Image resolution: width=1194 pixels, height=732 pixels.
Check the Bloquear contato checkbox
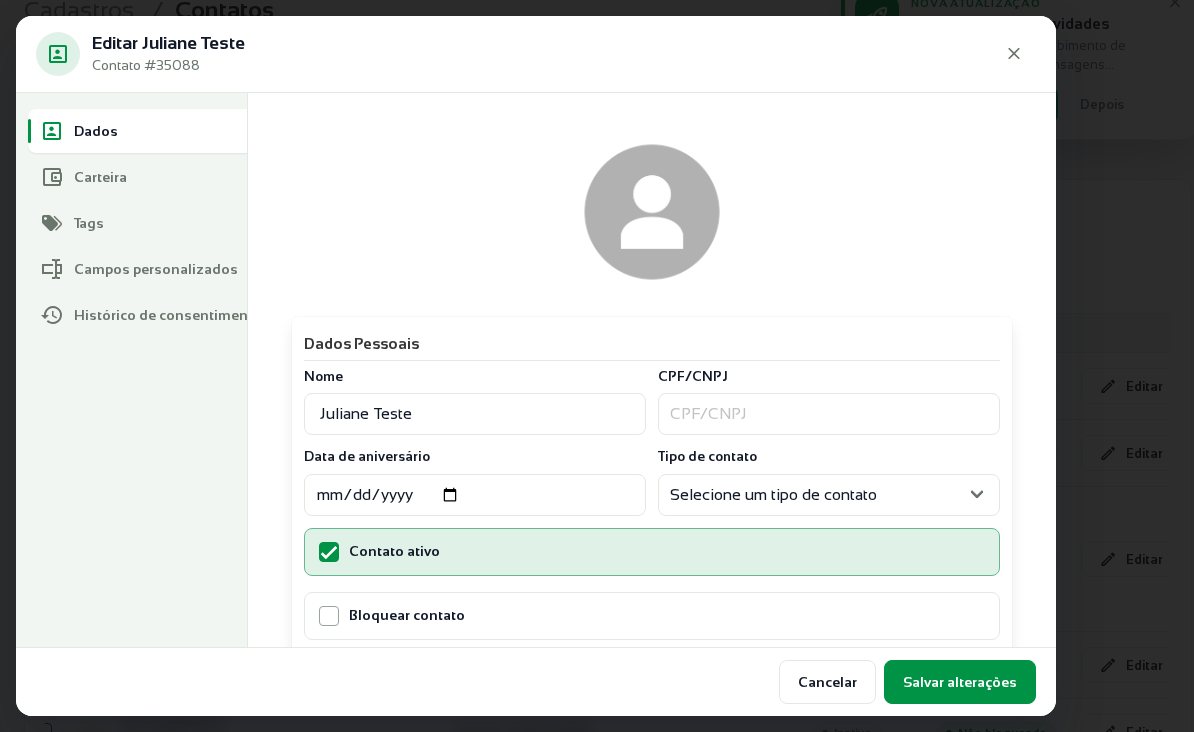click(329, 615)
